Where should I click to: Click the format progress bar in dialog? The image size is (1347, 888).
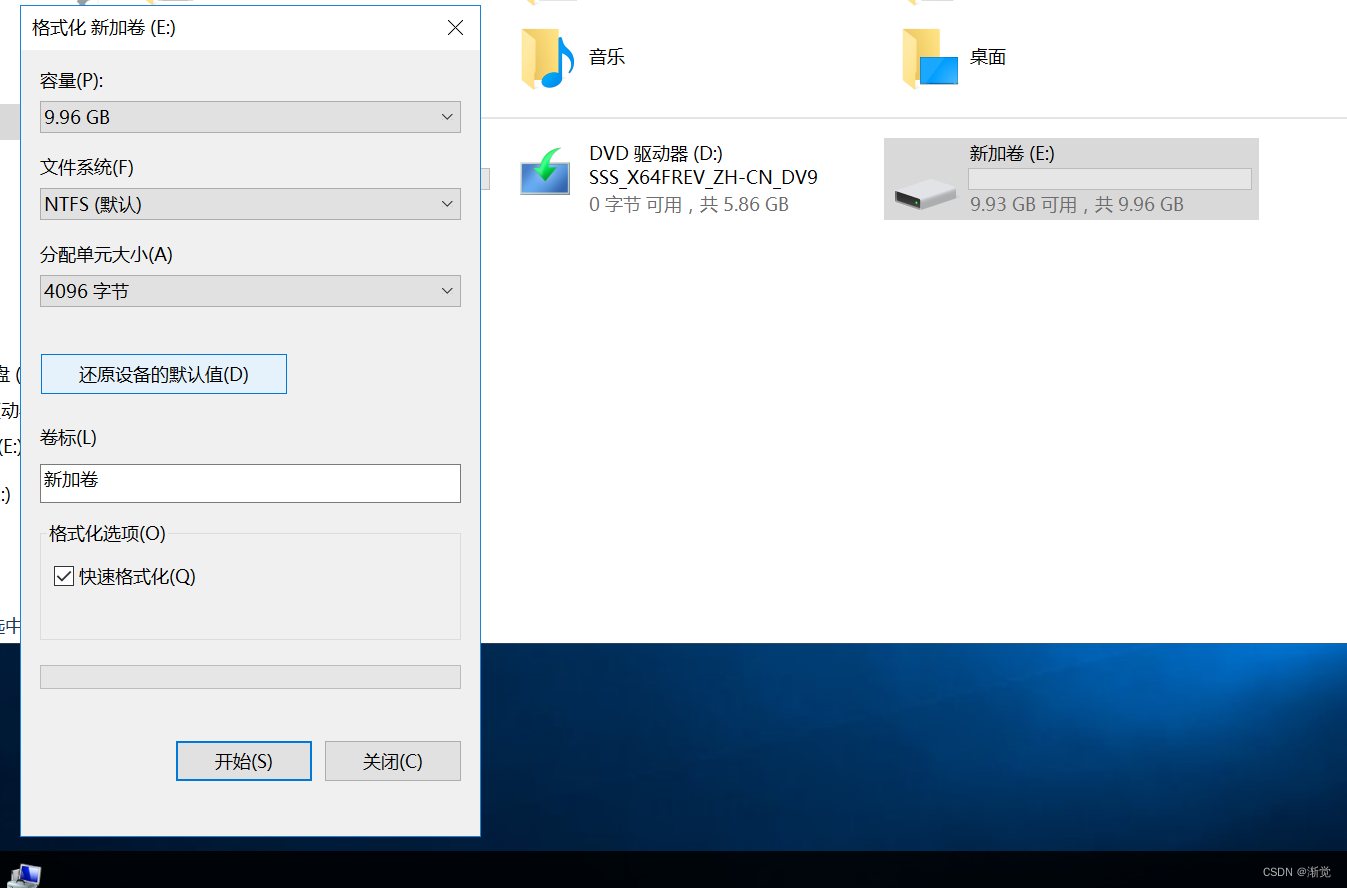click(x=250, y=677)
